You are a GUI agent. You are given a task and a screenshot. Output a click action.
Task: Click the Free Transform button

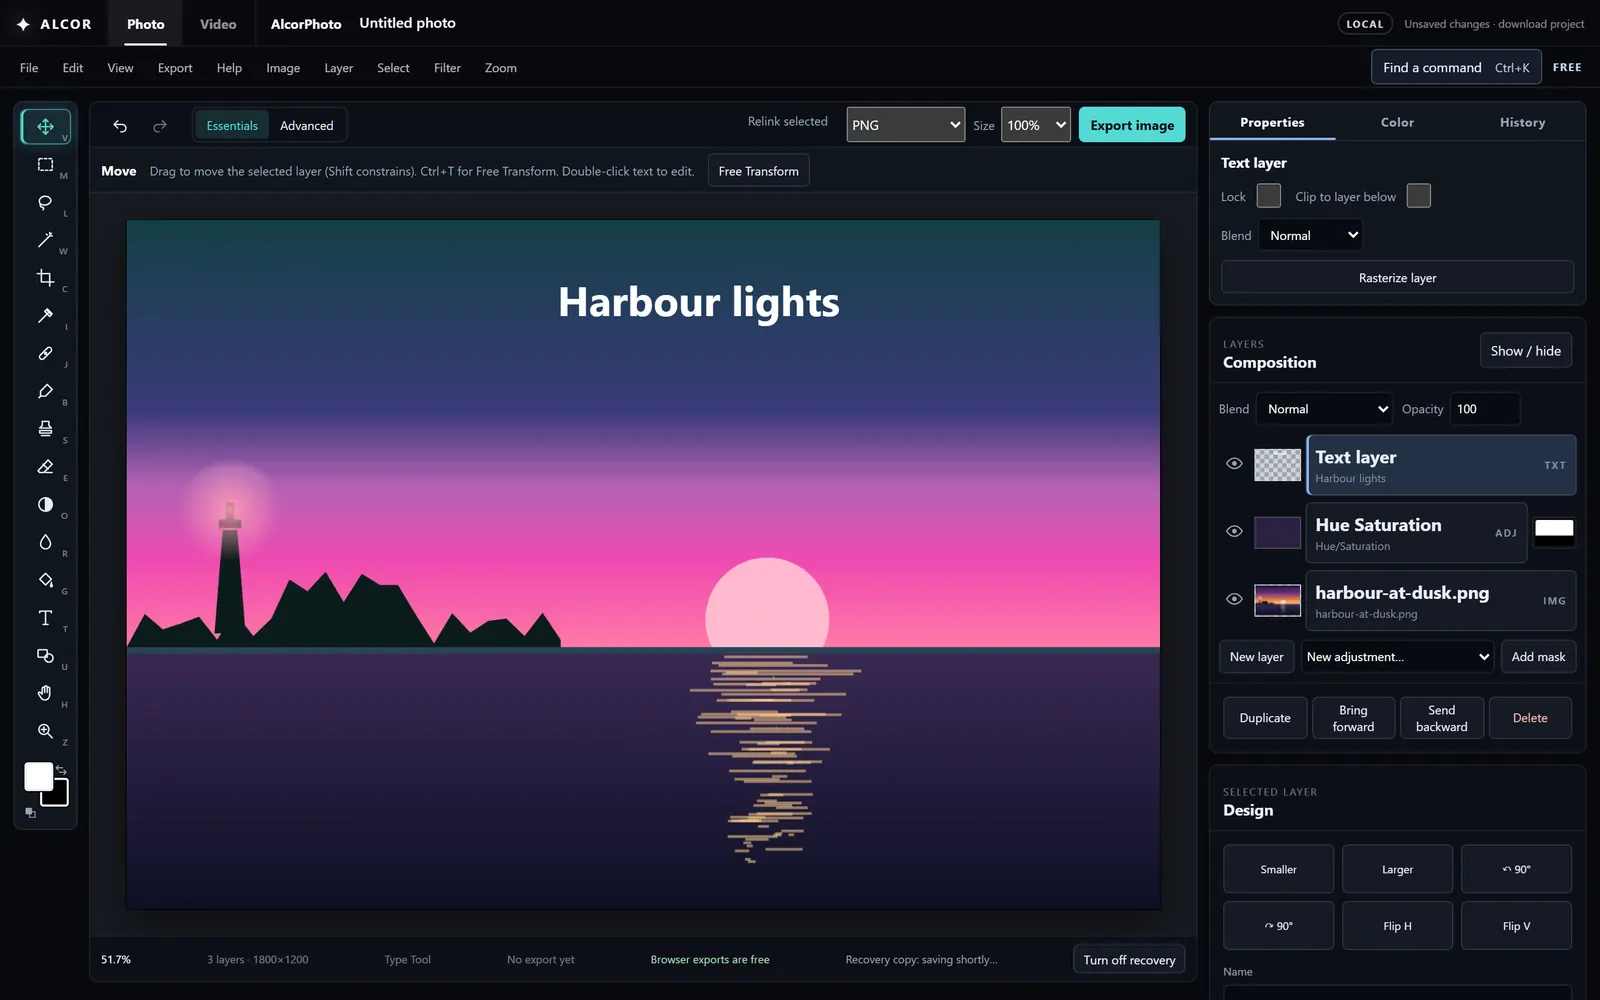[759, 171]
